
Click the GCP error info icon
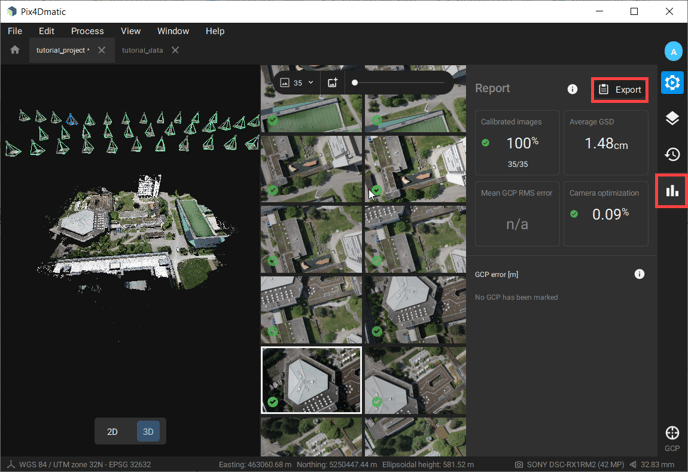(639, 274)
